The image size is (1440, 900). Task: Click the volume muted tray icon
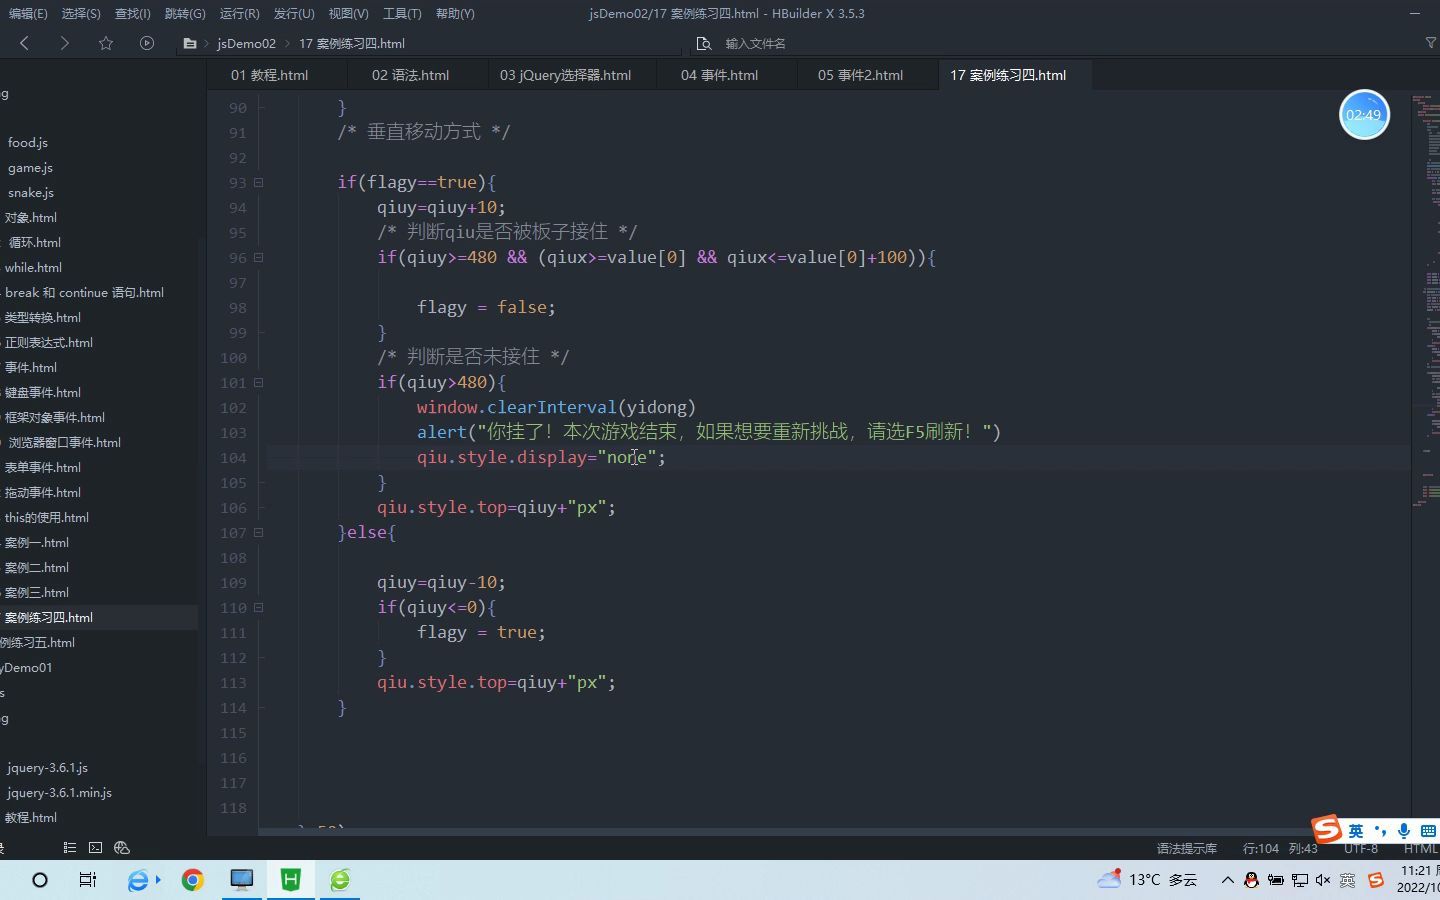1323,880
